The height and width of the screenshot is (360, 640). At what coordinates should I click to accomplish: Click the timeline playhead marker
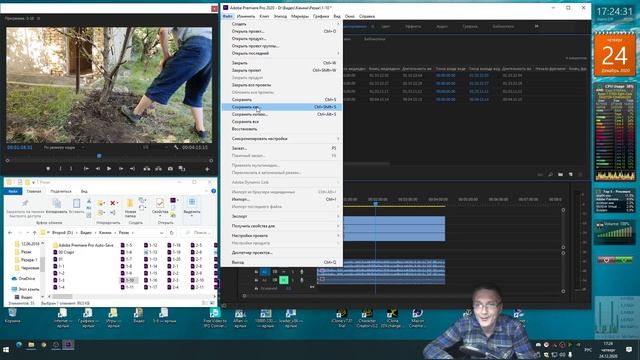coord(376,203)
